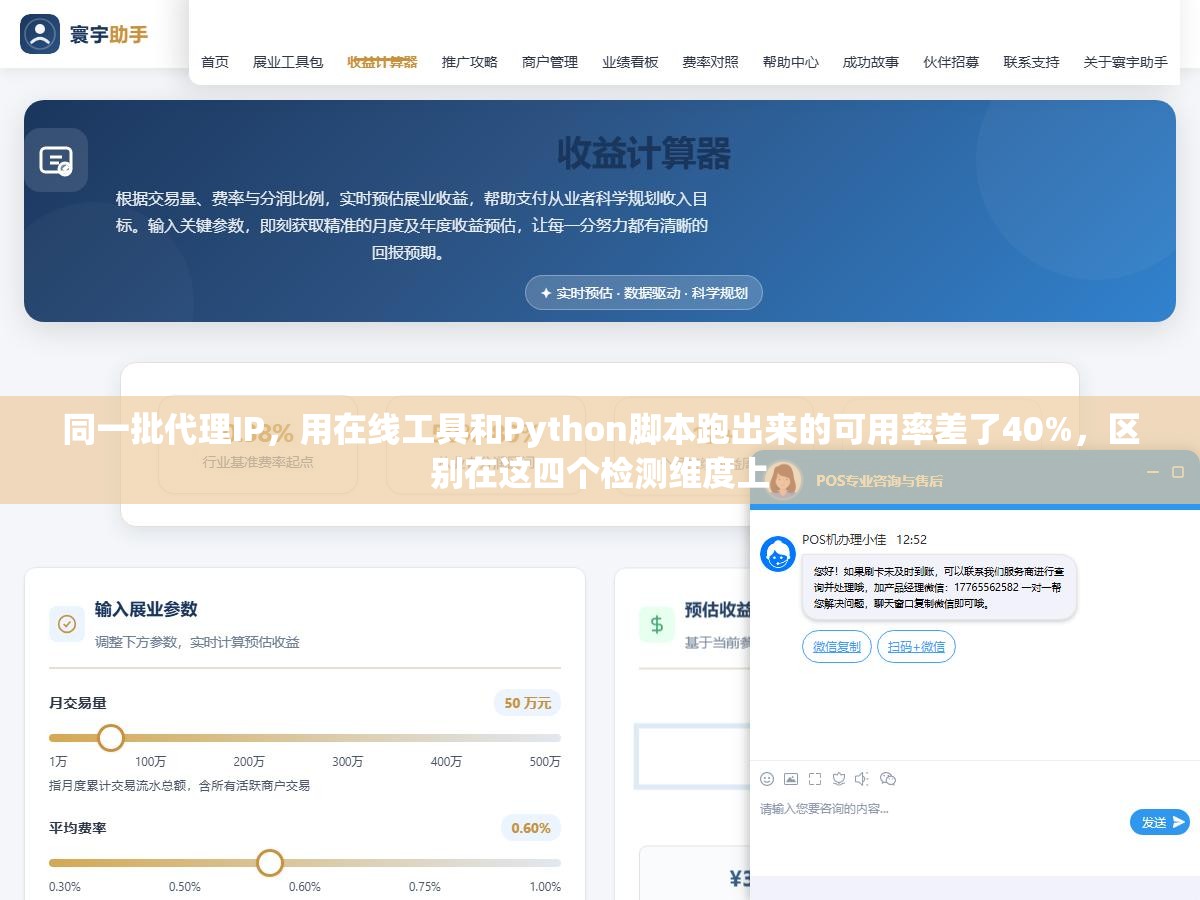Click the 0.30% scale label
Viewport: 1200px width, 900px height.
[x=65, y=886]
